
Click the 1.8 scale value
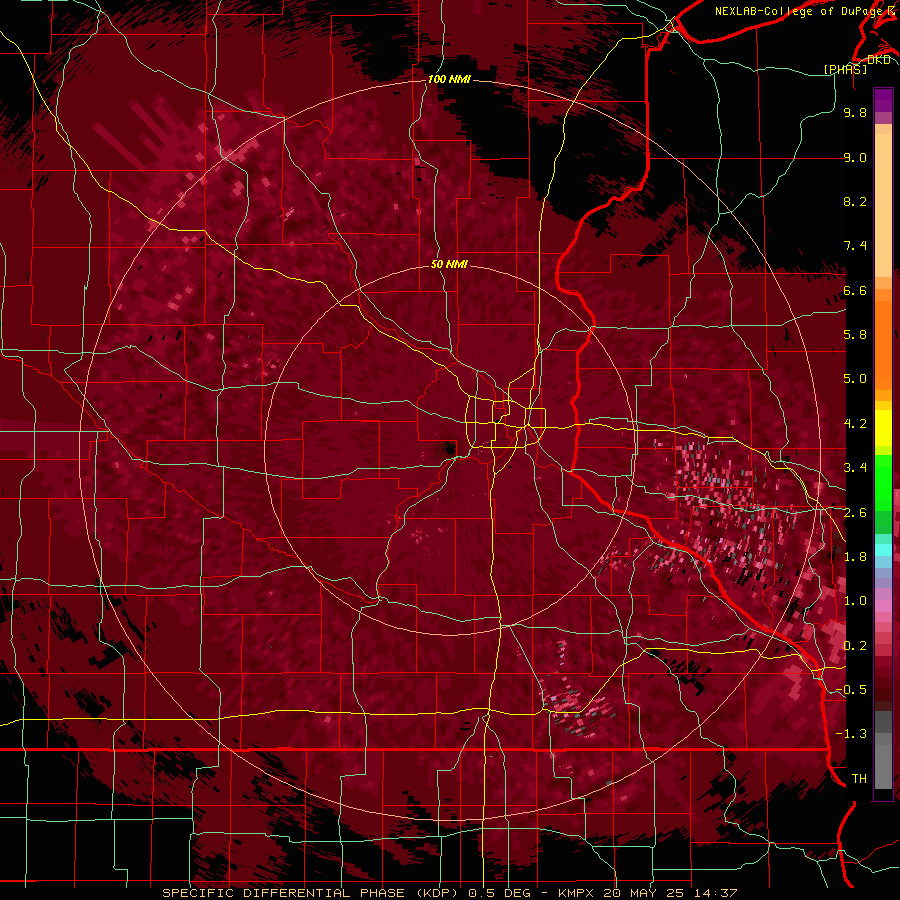855,557
